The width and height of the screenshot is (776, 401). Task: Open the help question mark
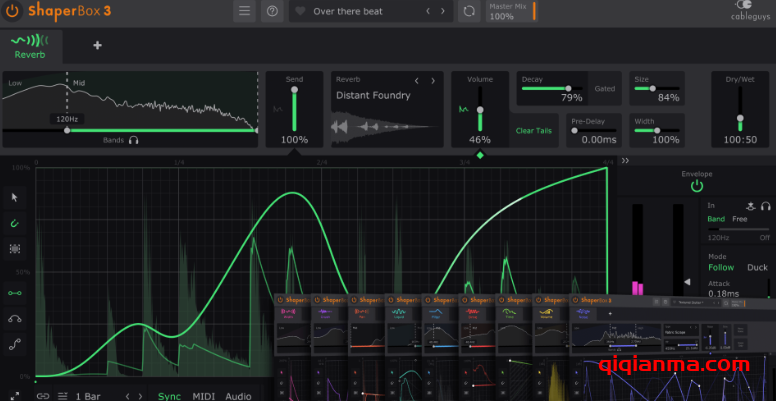tap(272, 11)
